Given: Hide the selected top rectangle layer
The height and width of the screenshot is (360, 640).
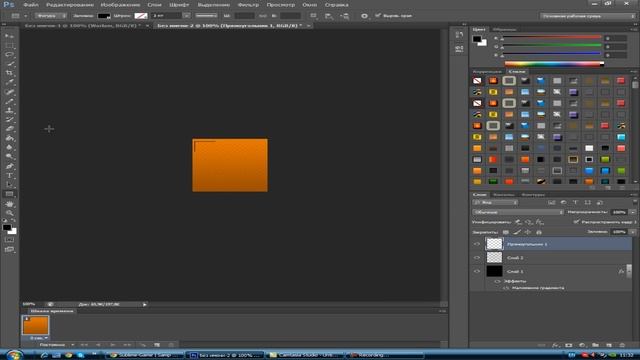Looking at the screenshot, I should [x=477, y=244].
